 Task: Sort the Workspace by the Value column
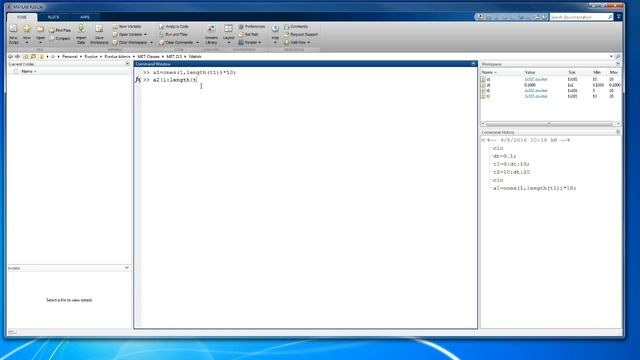tap(530, 72)
